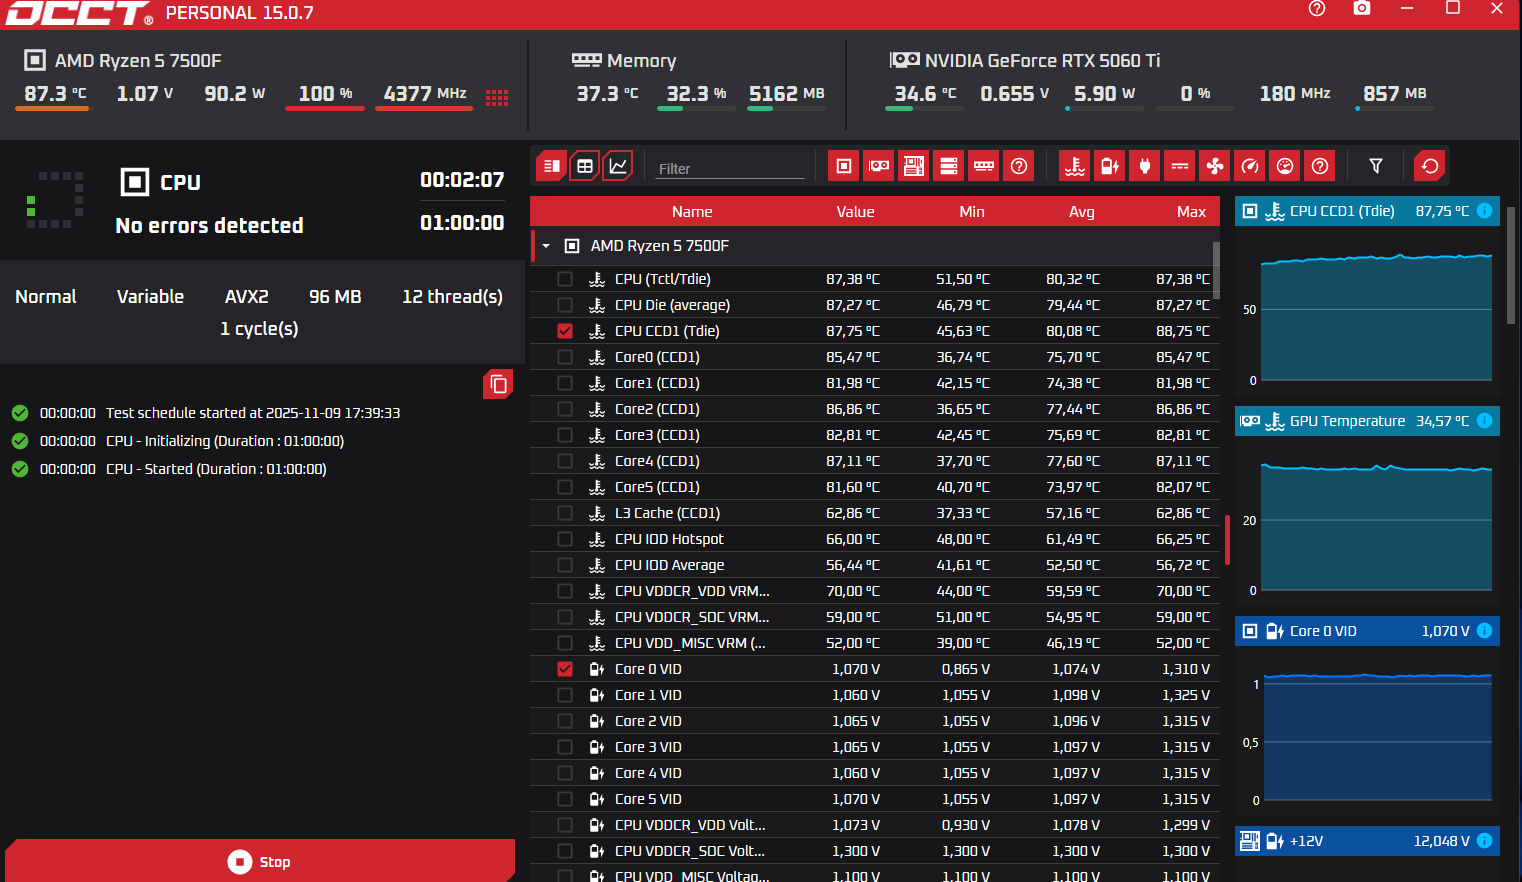Click the graph panel vertical scrollbar

pos(1510,265)
